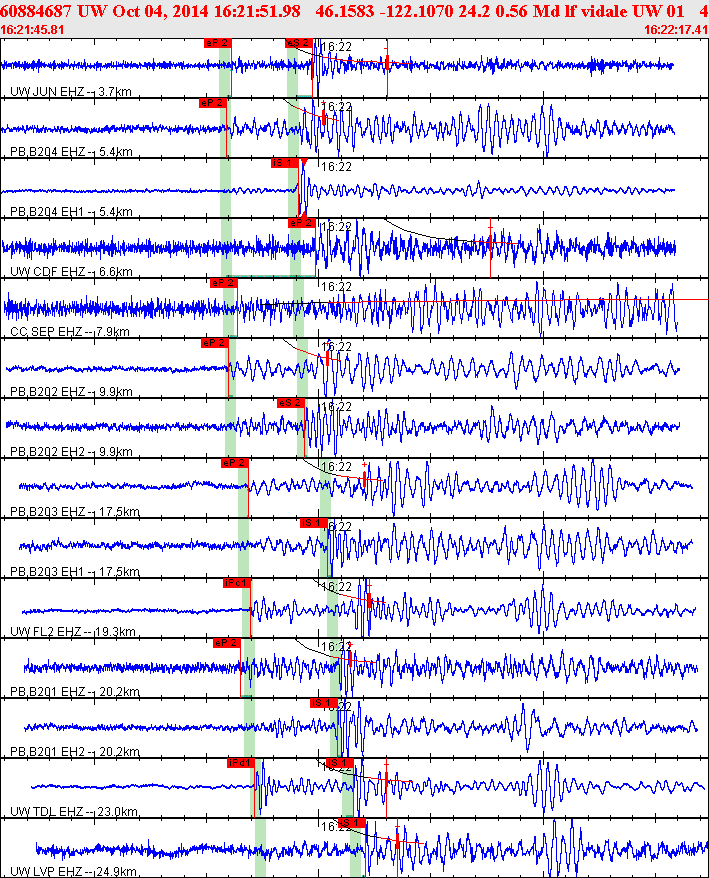Click the 'UW JUN EHZ -- 3.7km' station label
This screenshot has height=878, width=709.
coord(71,91)
